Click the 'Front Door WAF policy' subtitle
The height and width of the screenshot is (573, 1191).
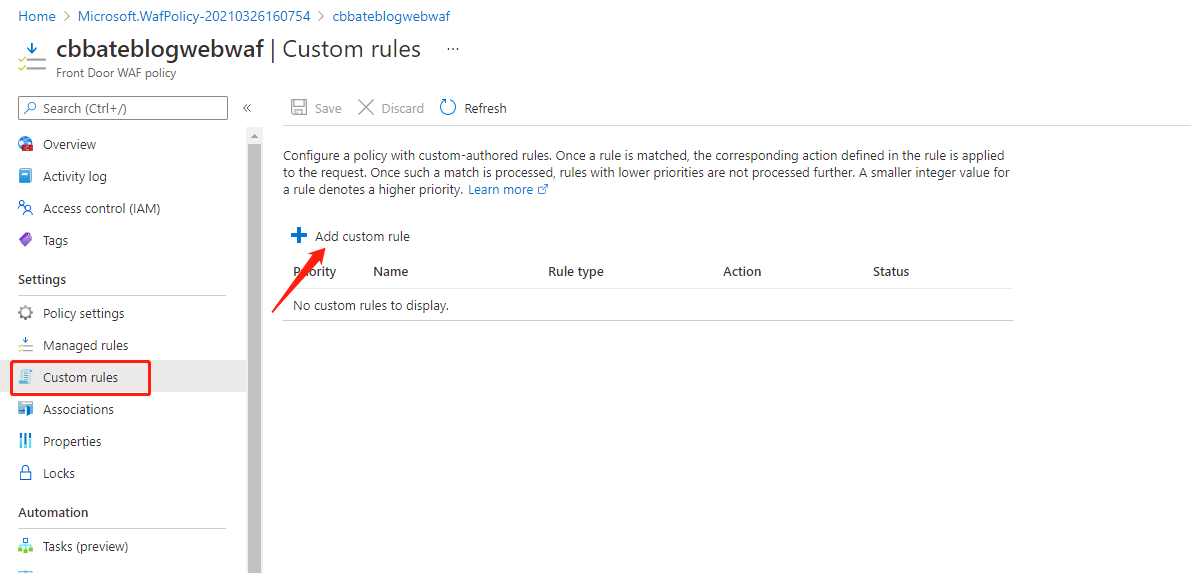(116, 73)
